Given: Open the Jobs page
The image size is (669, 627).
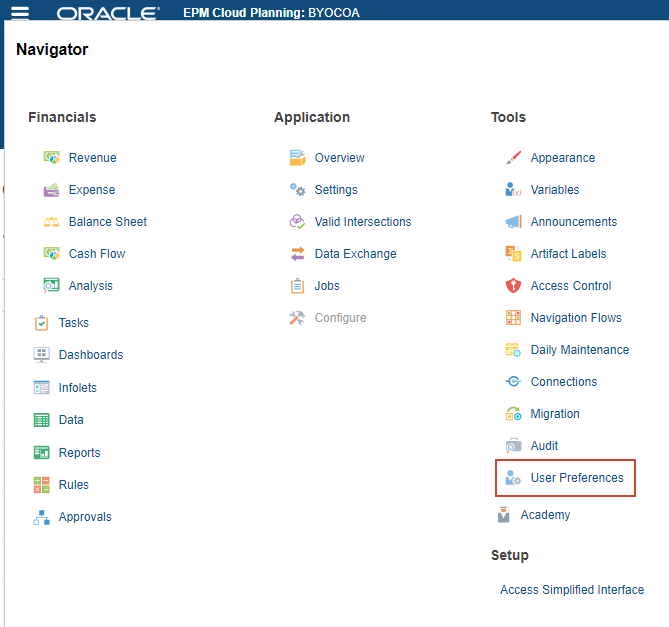Looking at the screenshot, I should [x=327, y=286].
